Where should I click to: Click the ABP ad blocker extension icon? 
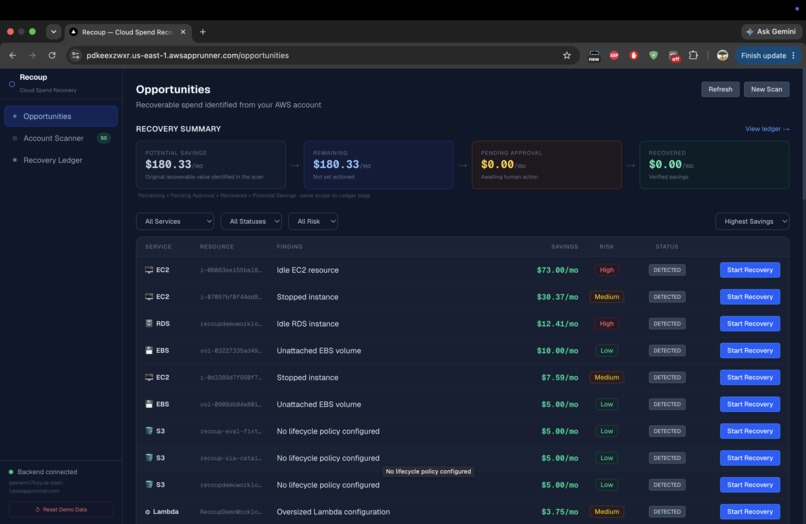614,56
